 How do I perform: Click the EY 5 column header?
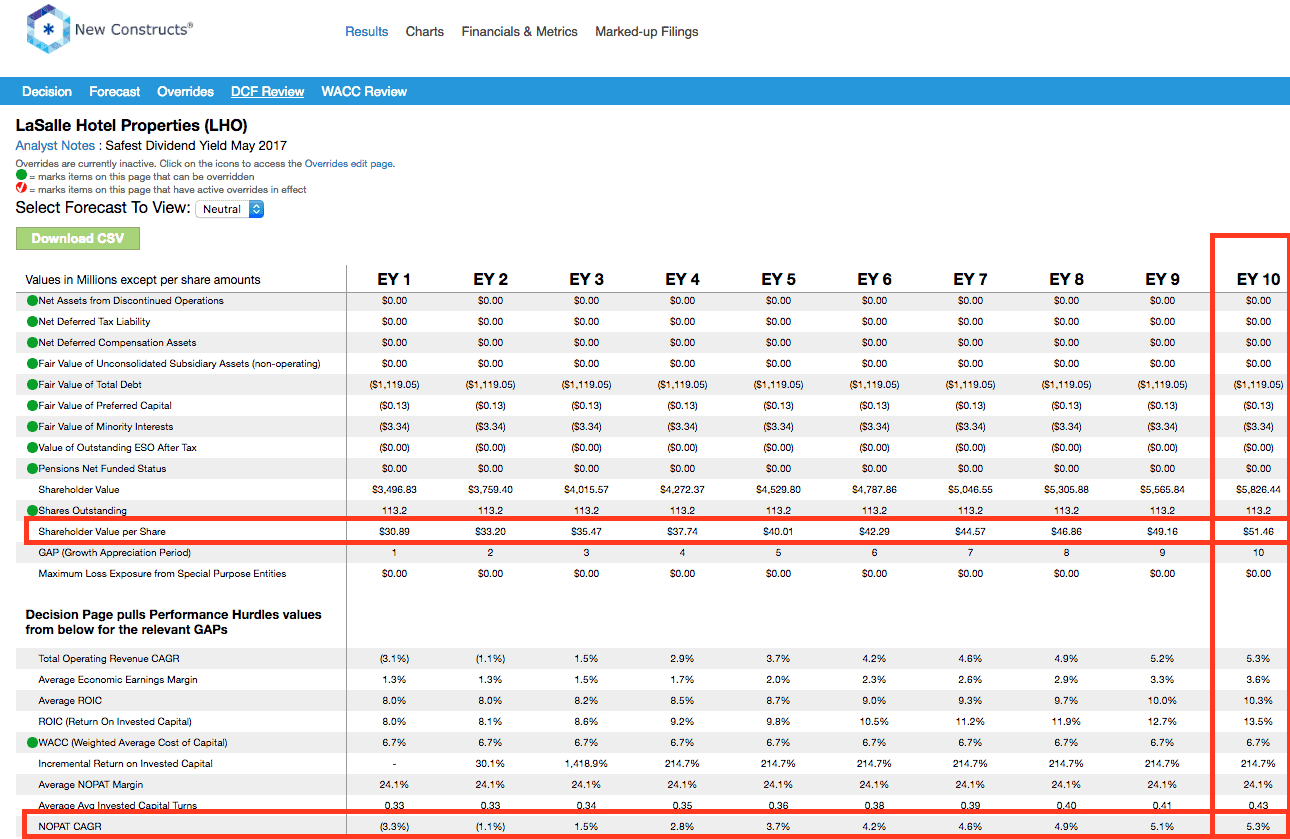pos(778,279)
